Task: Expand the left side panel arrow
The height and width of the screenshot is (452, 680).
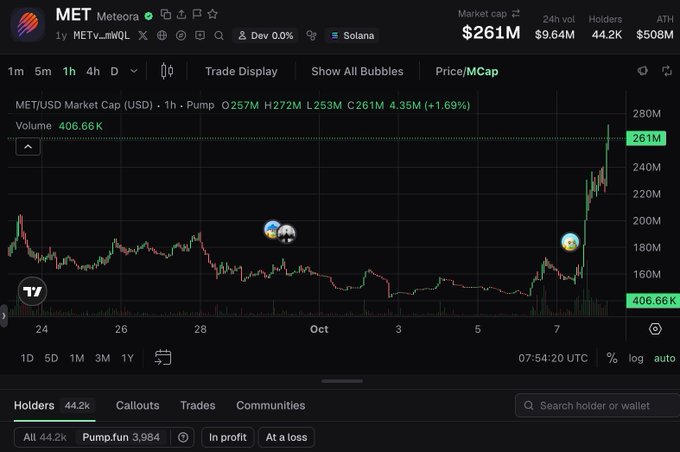Action: 3,316
